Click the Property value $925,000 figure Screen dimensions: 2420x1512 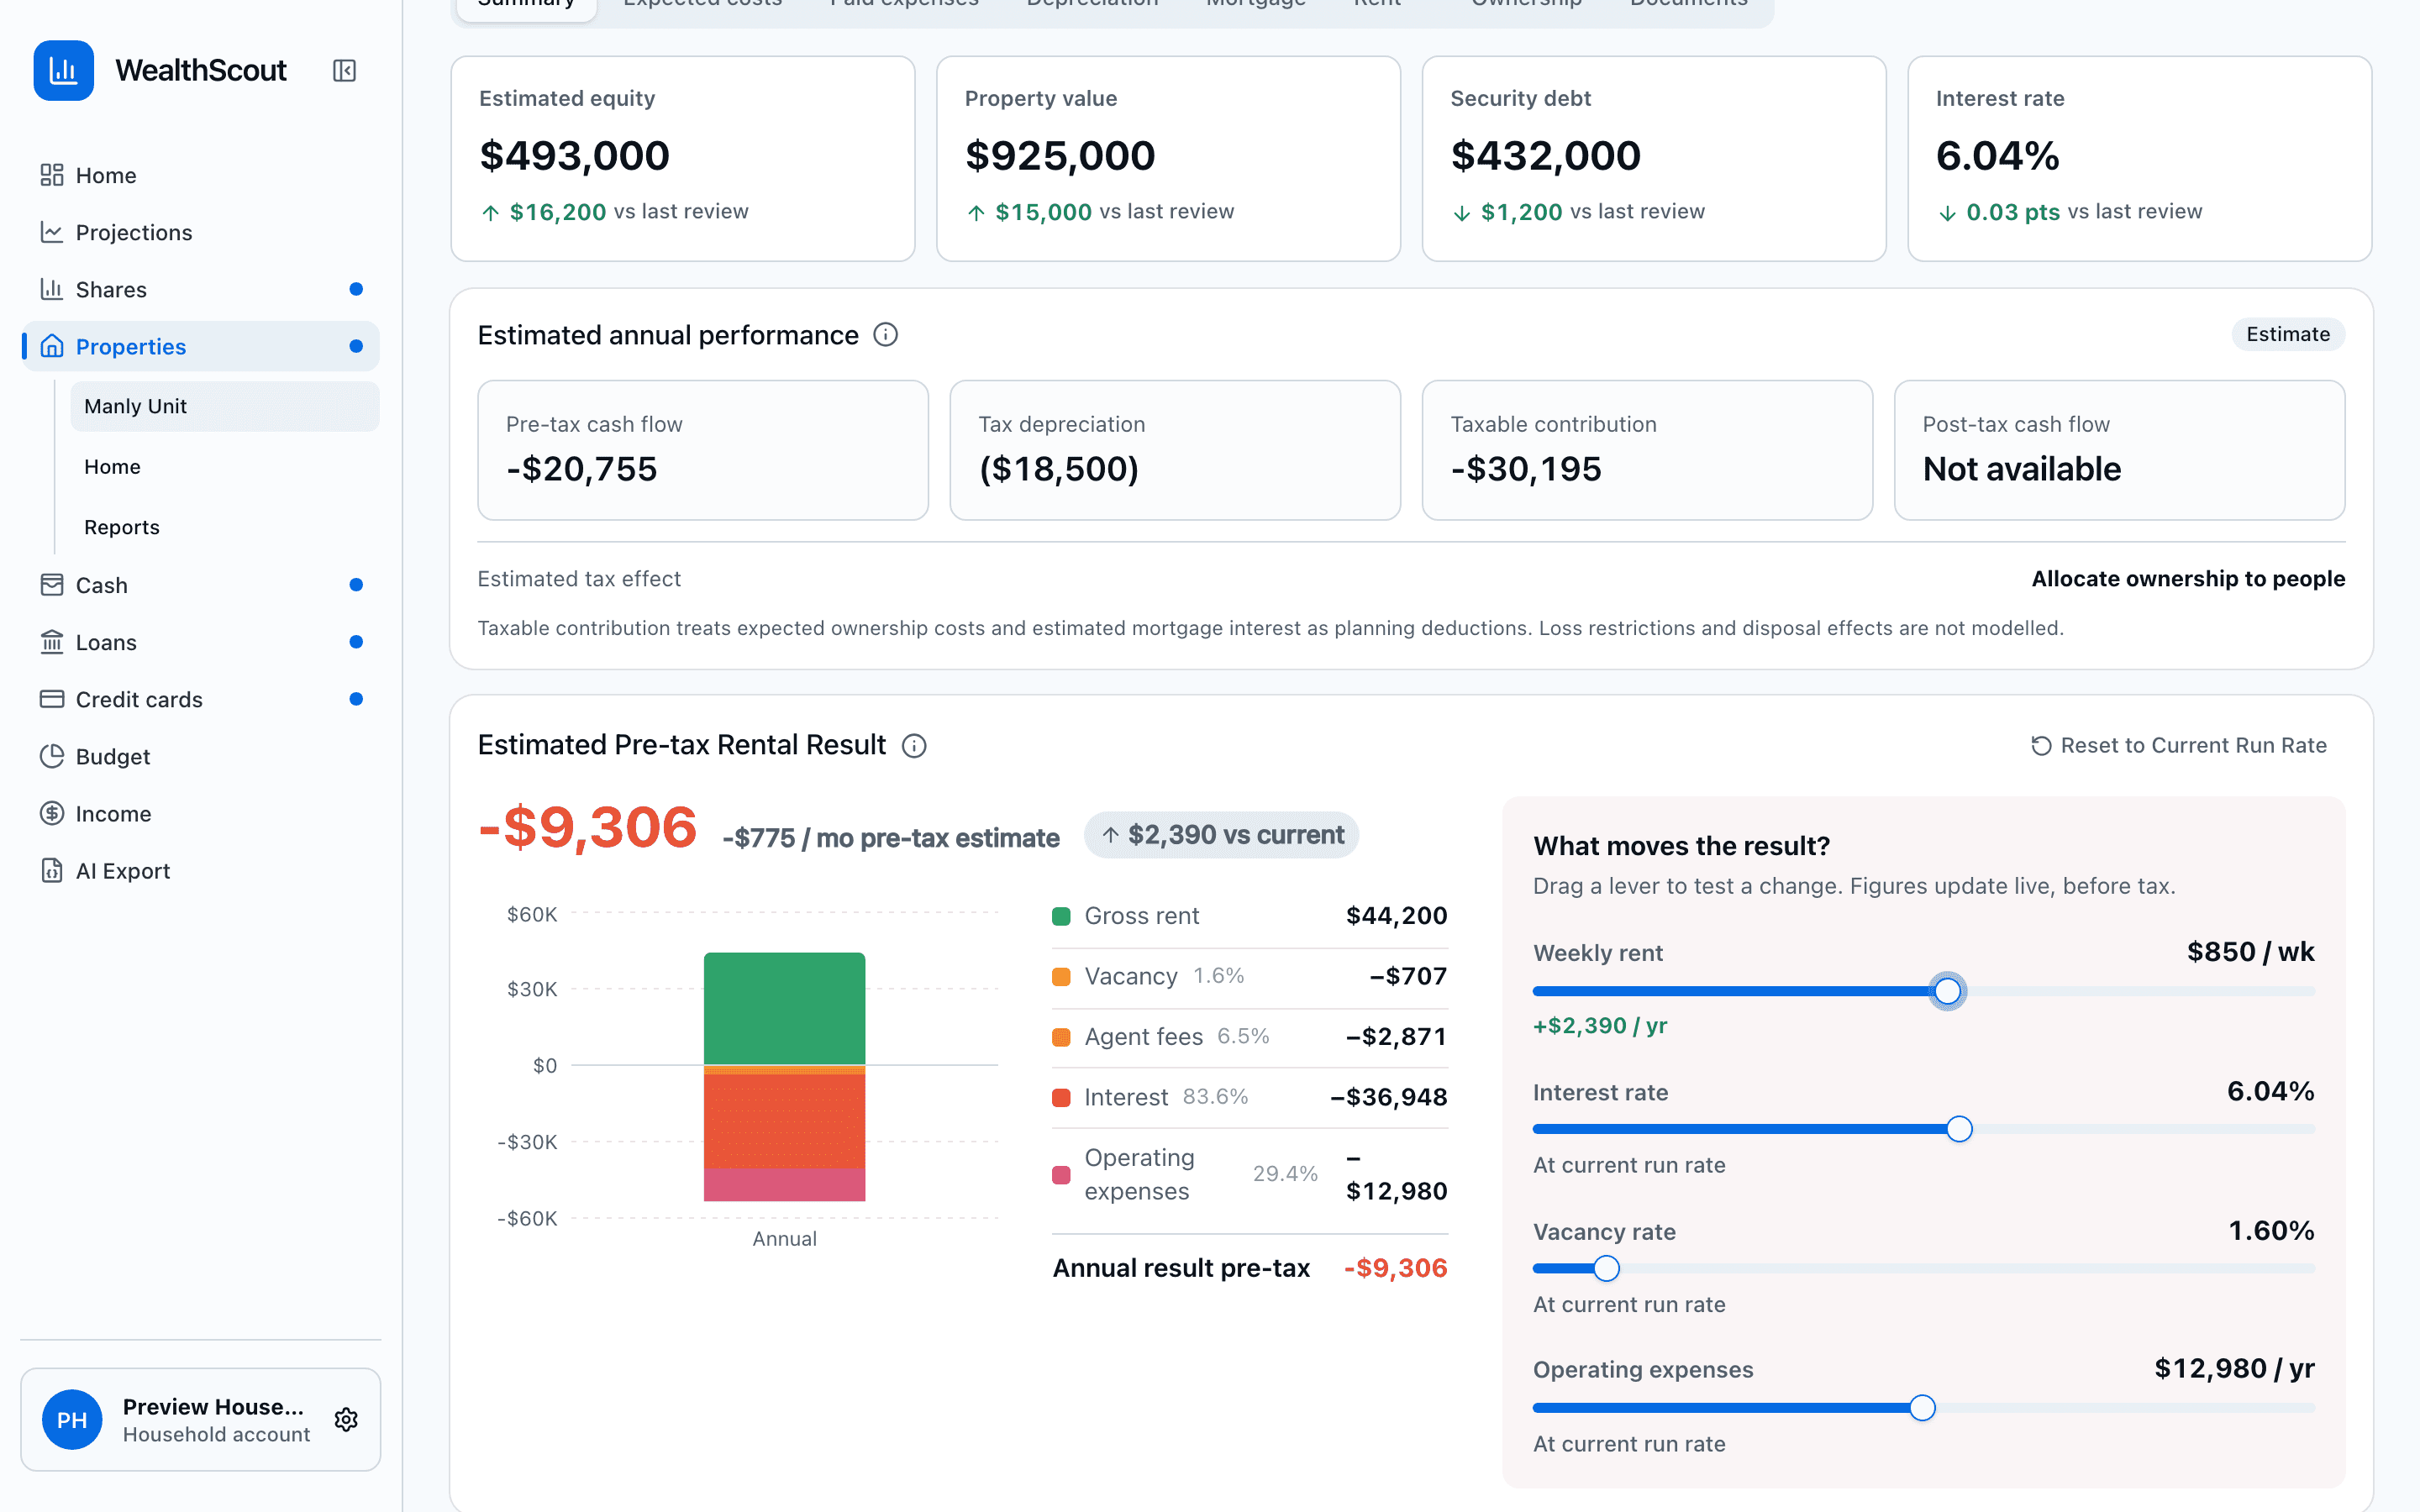pyautogui.click(x=1060, y=155)
